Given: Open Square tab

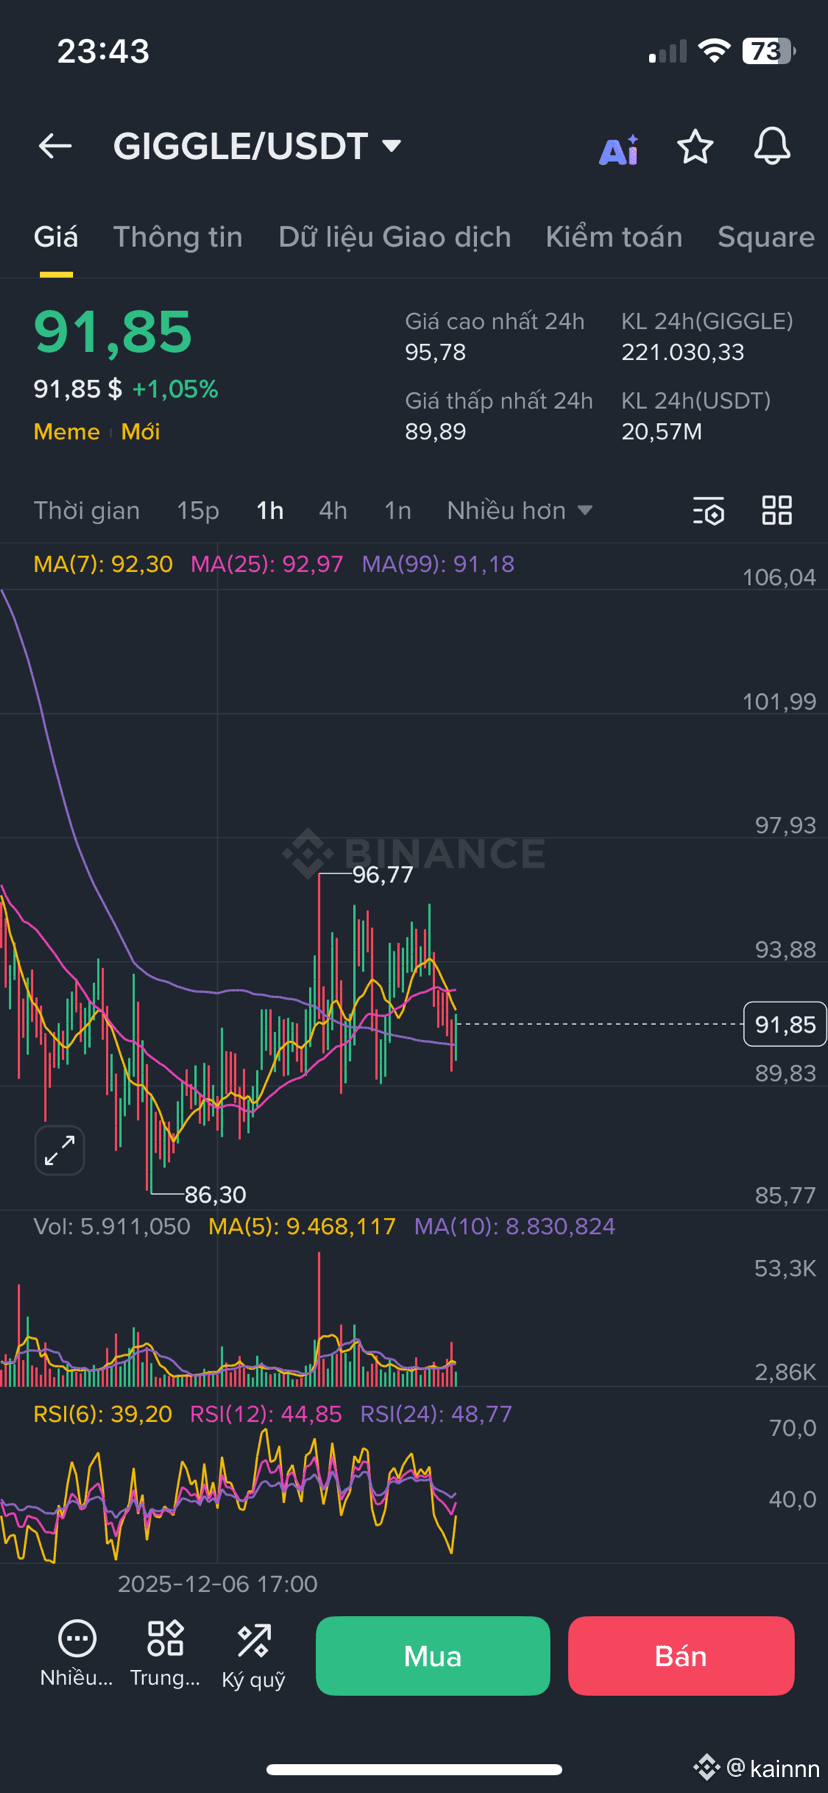Looking at the screenshot, I should click(x=766, y=237).
